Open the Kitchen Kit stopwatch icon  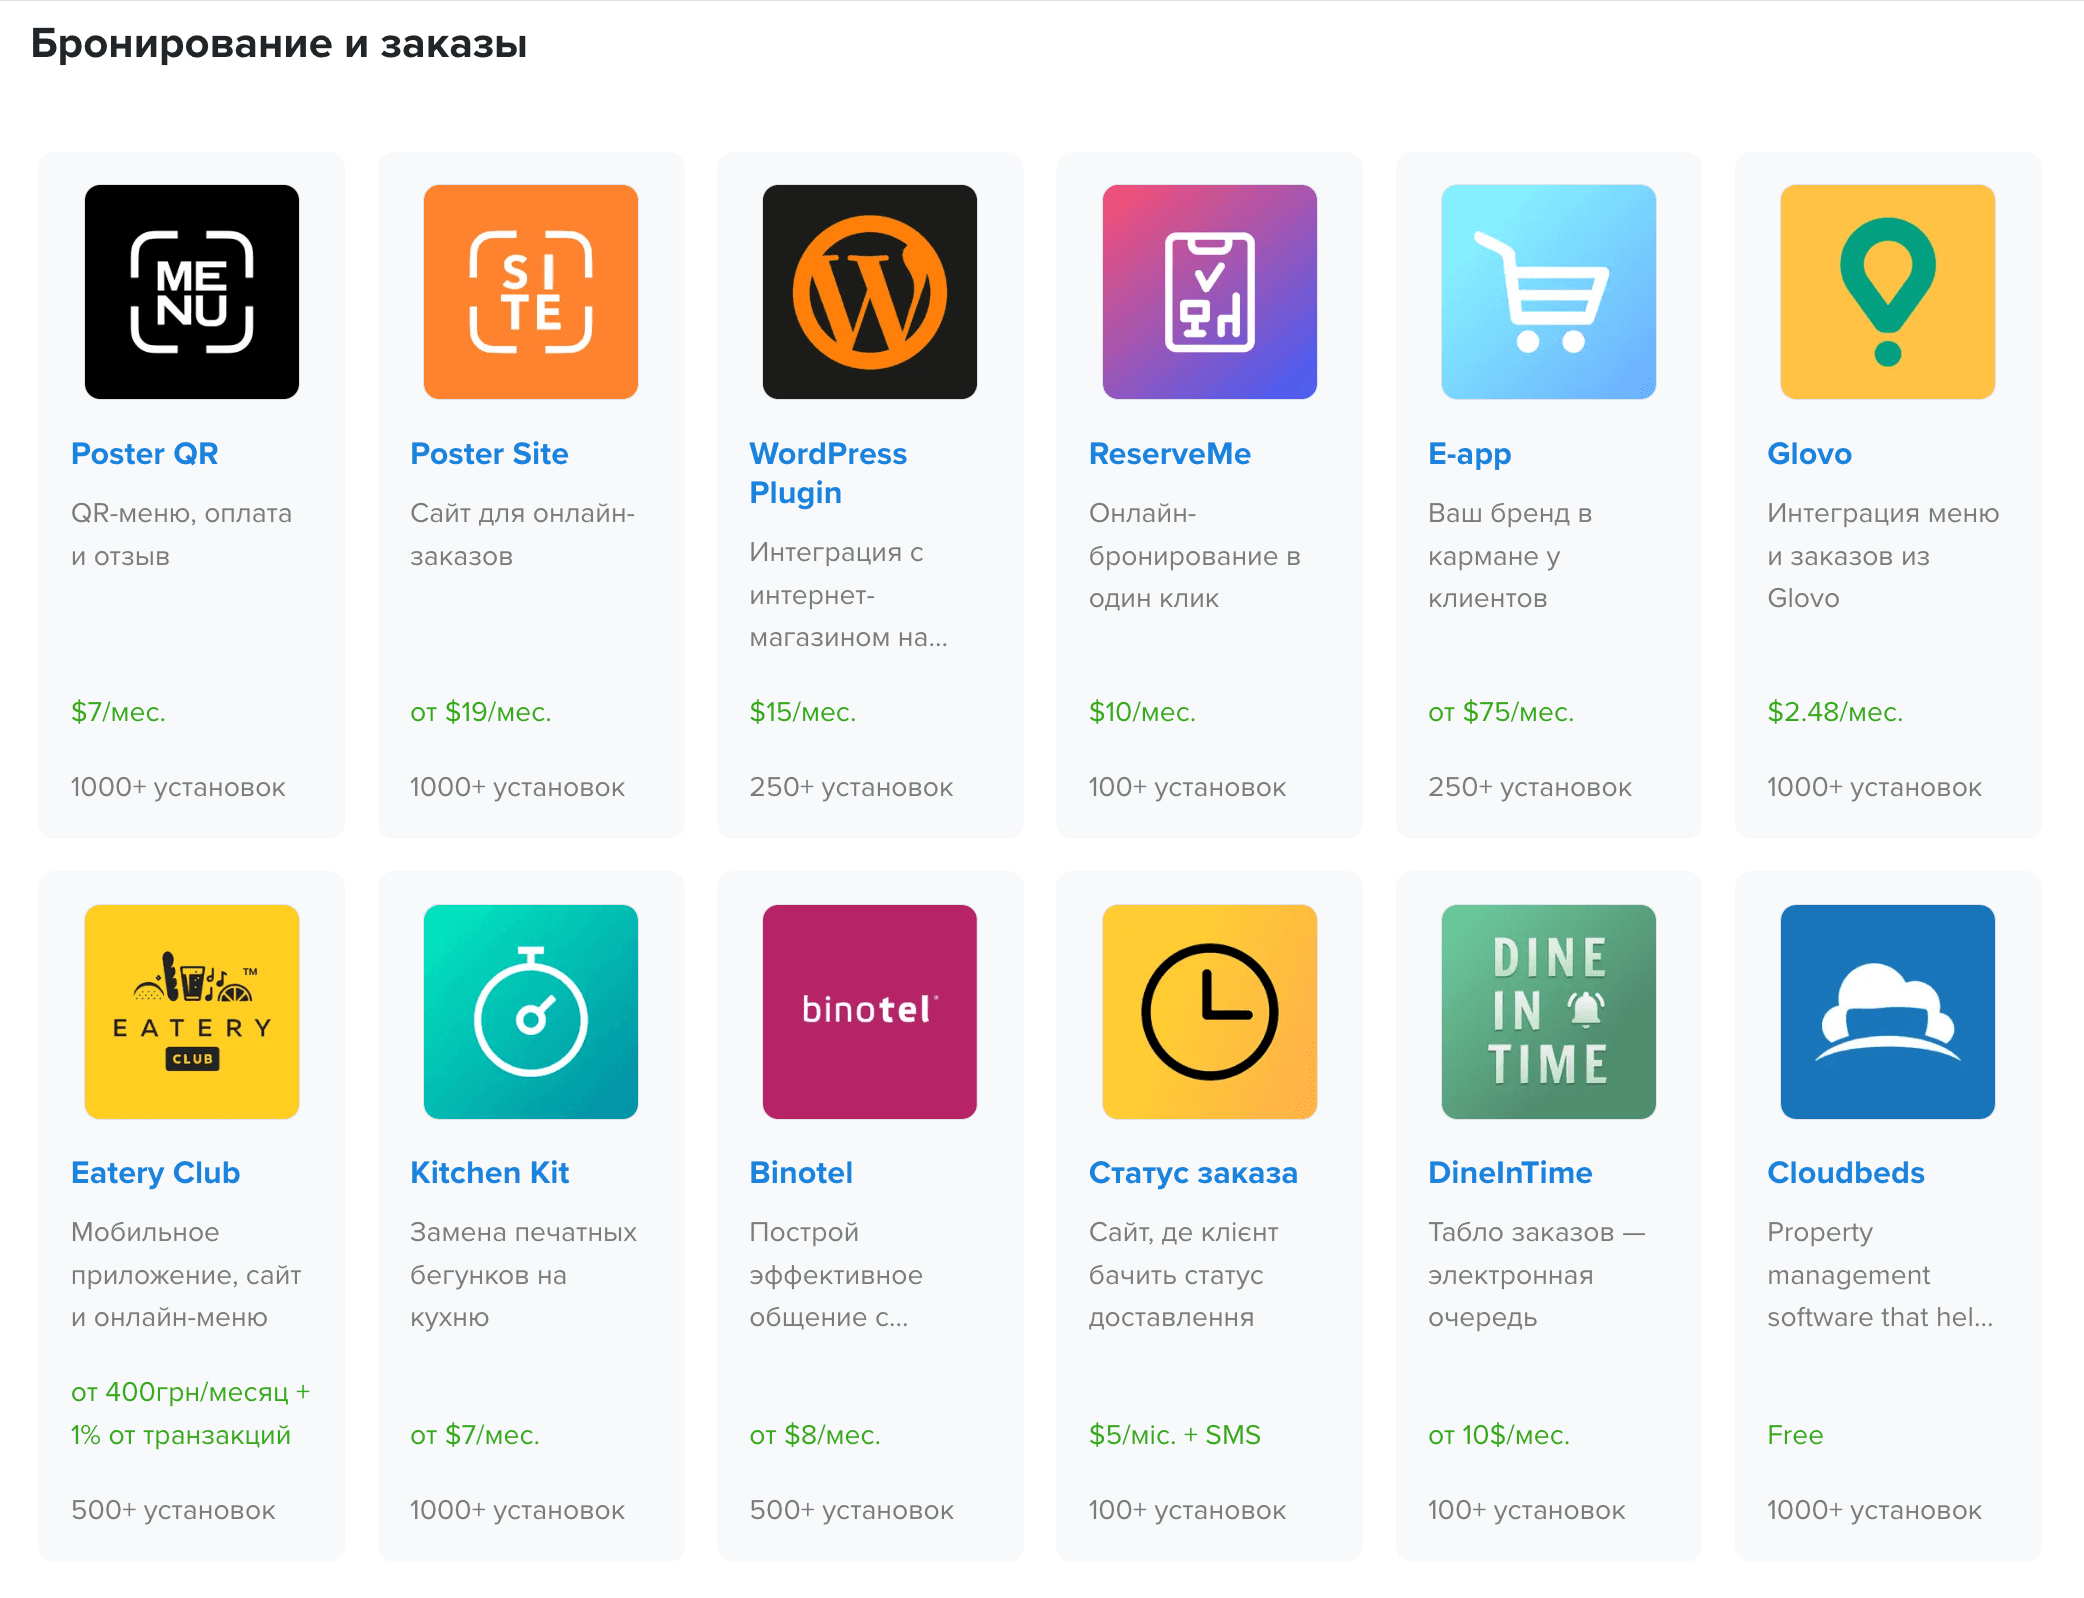531,1012
